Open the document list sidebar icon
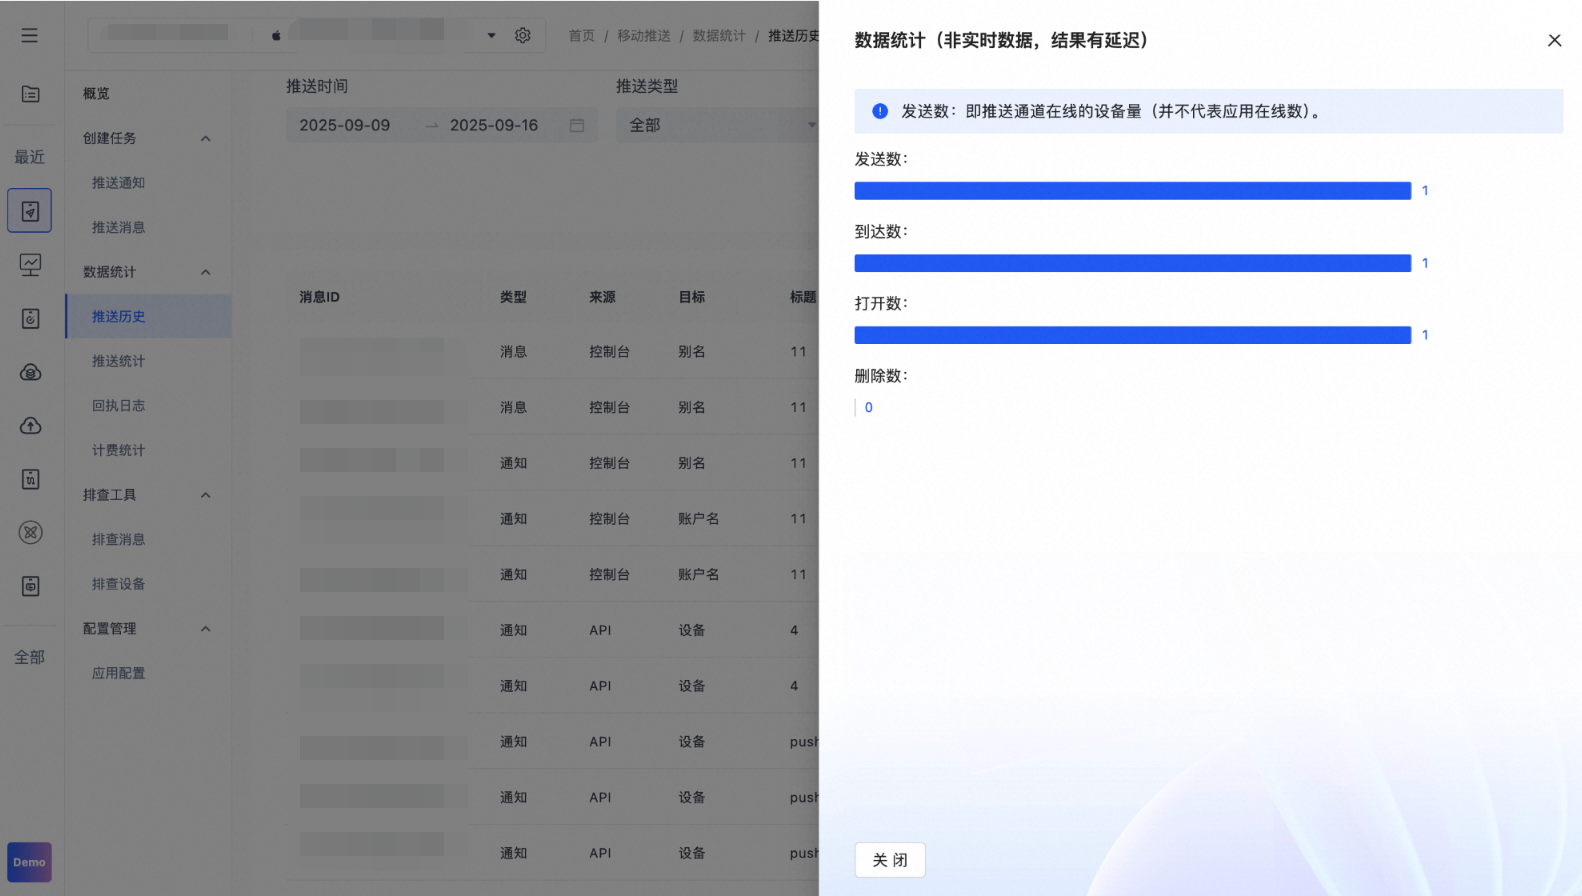Screen dimensions: 1582x896 point(30,94)
